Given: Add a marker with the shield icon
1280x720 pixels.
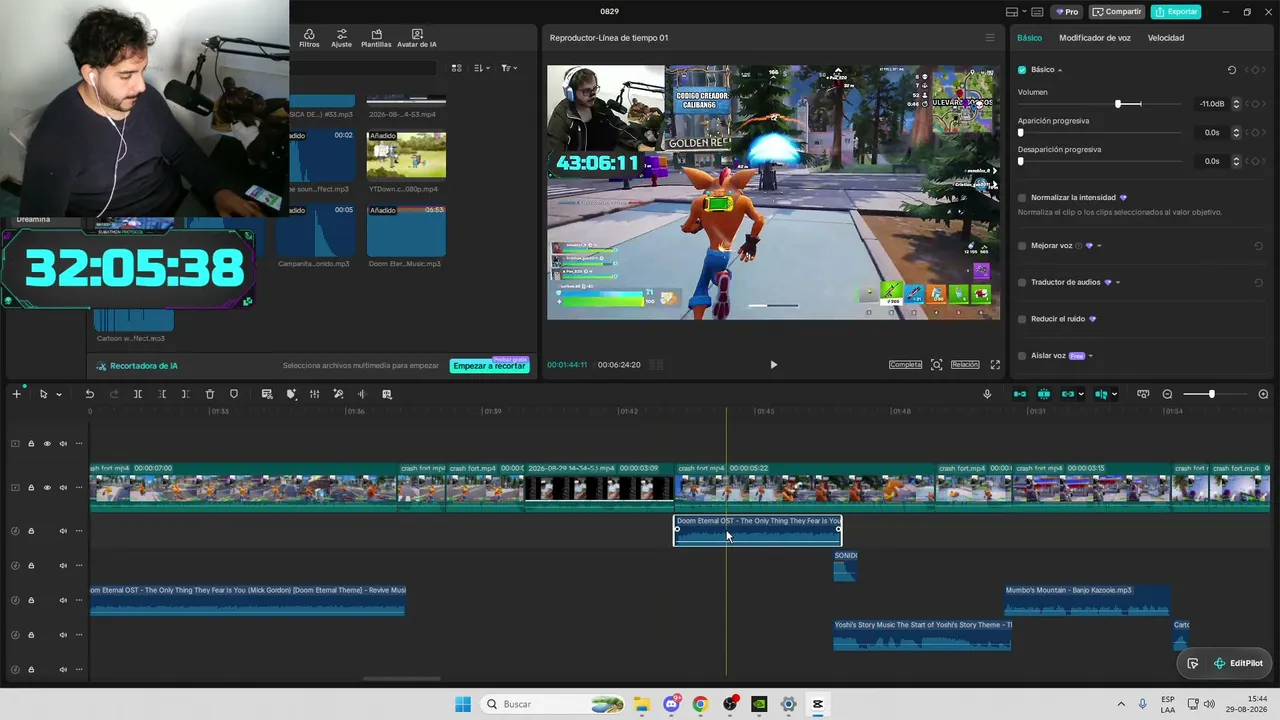Looking at the screenshot, I should (234, 394).
